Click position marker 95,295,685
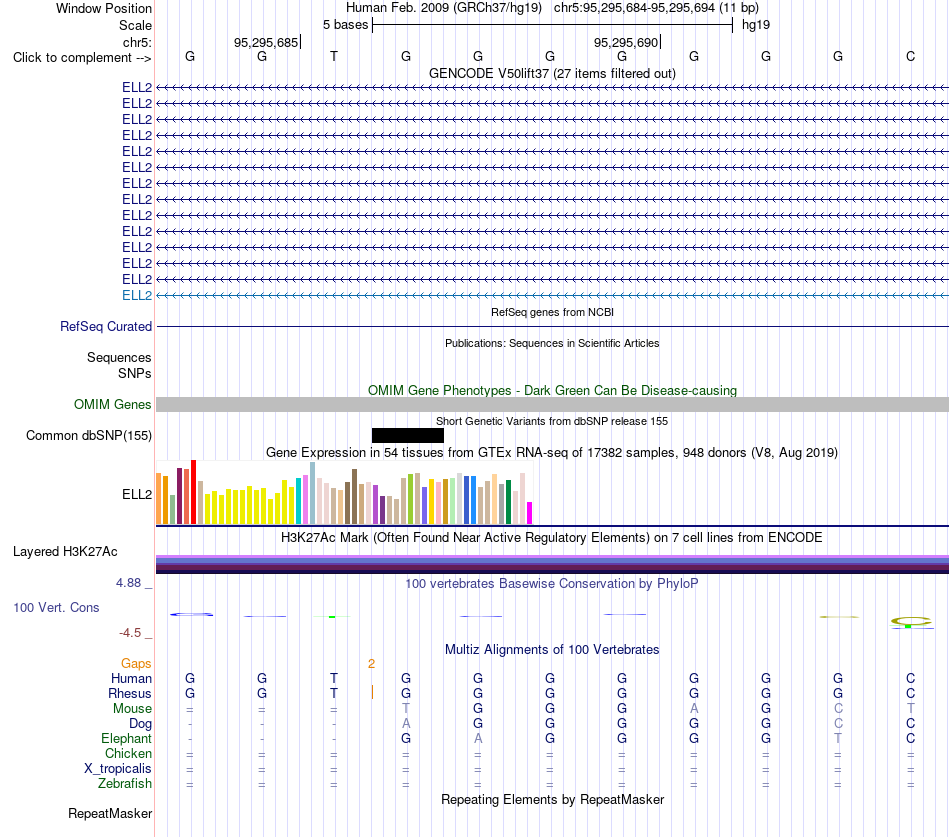 click(267, 42)
